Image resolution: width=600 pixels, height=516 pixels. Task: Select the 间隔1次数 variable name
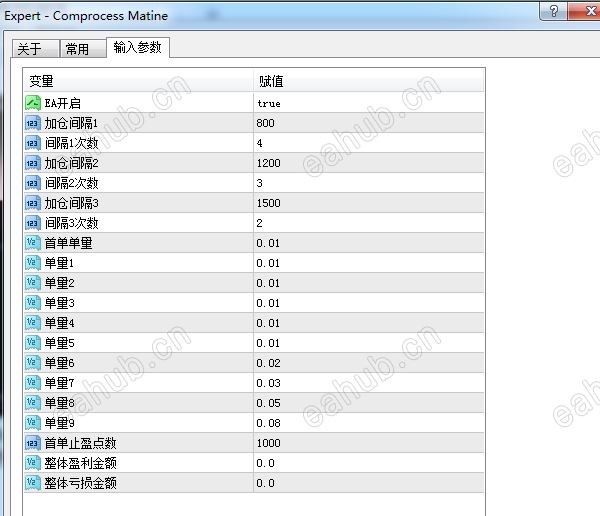pos(72,143)
